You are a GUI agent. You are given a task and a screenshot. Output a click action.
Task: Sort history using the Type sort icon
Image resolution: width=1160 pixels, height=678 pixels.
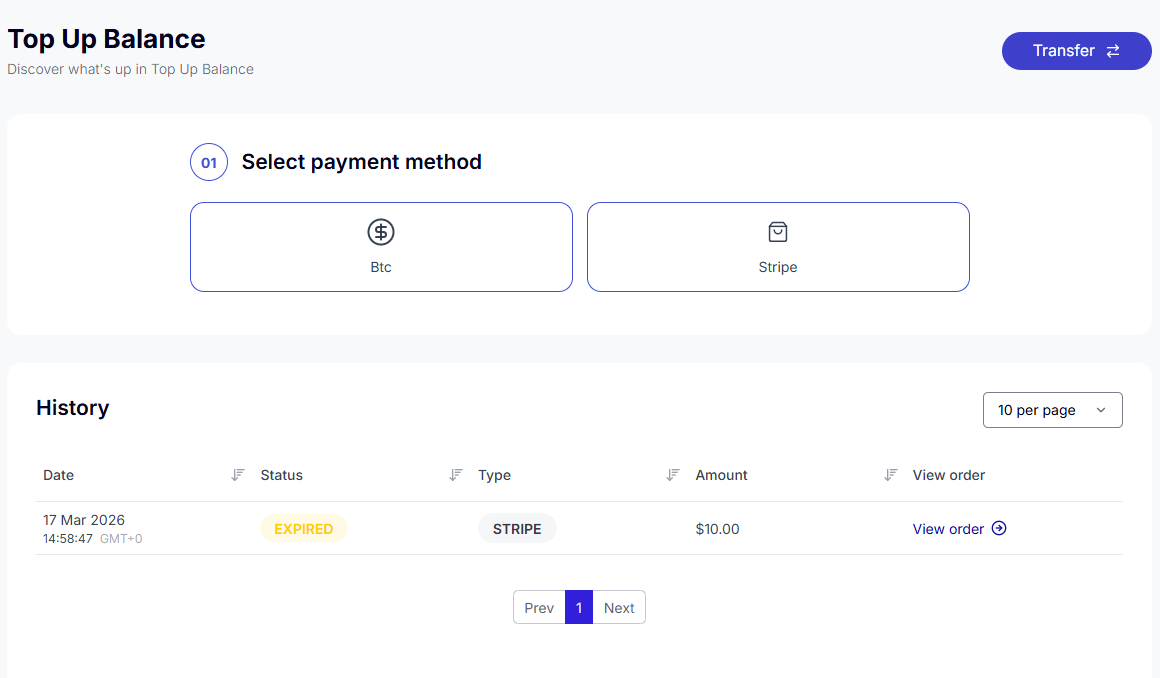673,475
